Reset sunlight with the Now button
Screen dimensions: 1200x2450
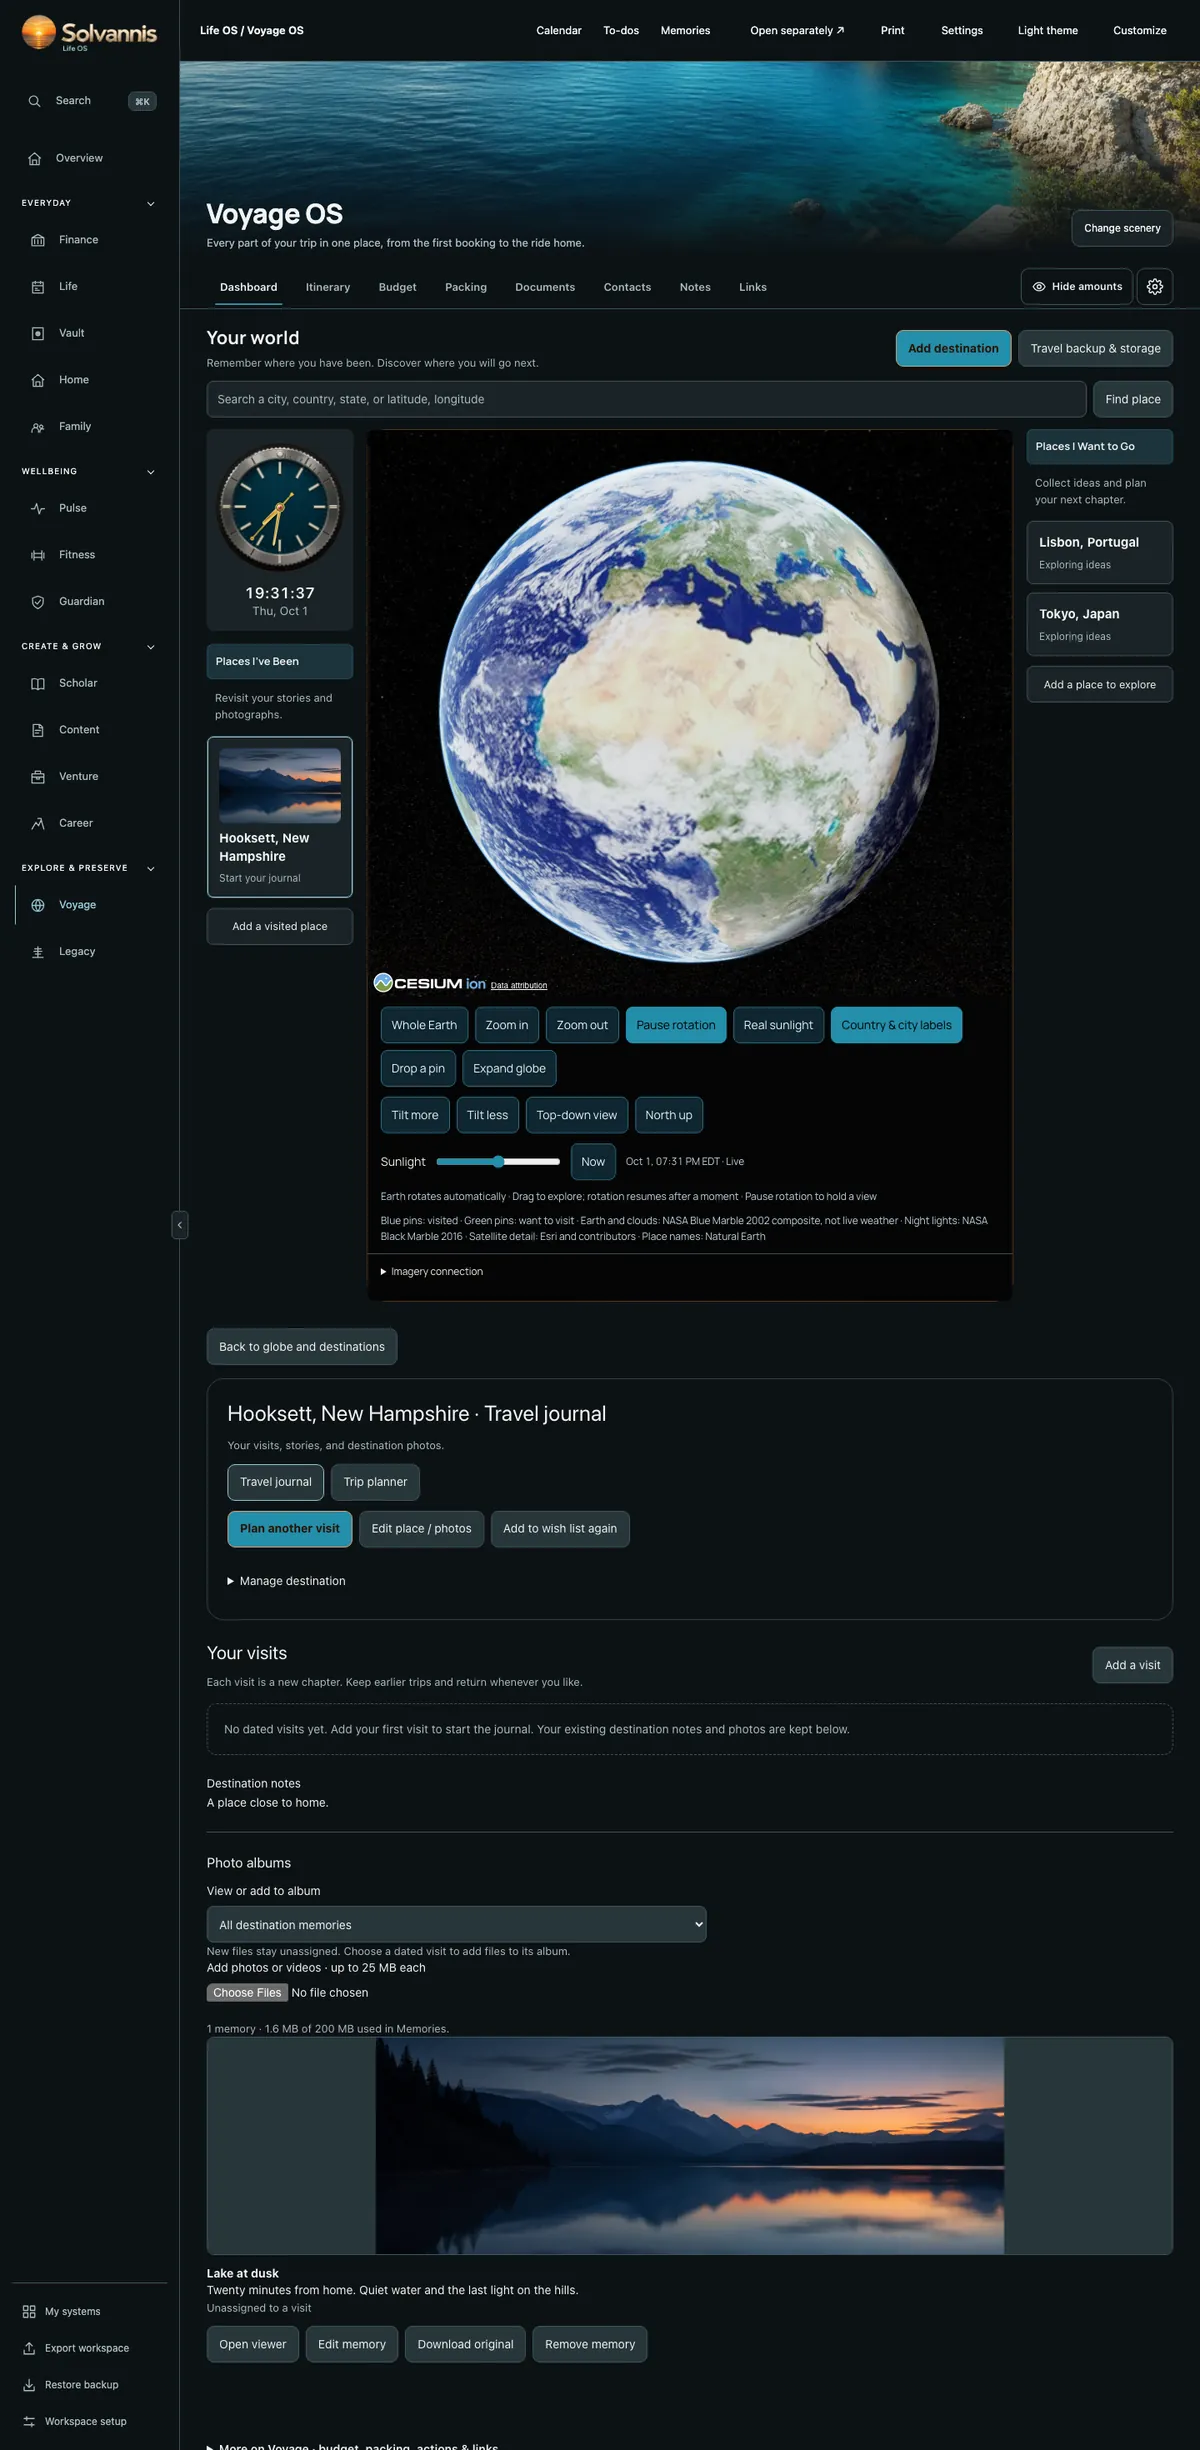[x=593, y=1162]
